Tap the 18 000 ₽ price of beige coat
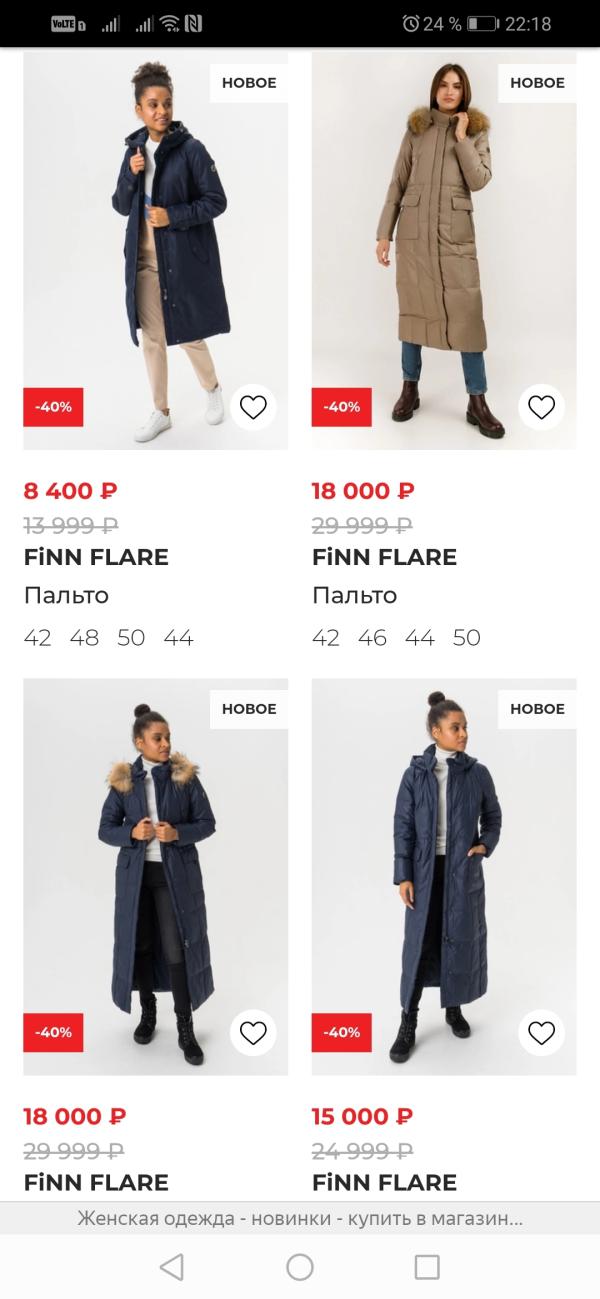600x1299 pixels. (363, 491)
